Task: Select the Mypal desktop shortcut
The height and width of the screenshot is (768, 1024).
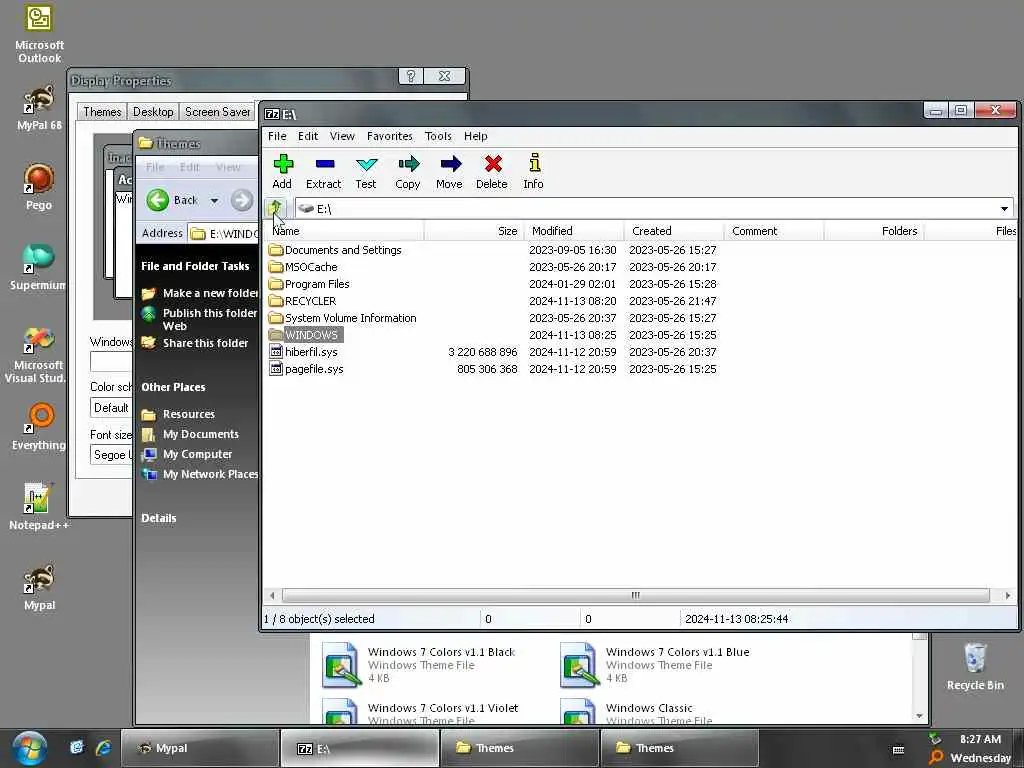Action: [x=39, y=587]
